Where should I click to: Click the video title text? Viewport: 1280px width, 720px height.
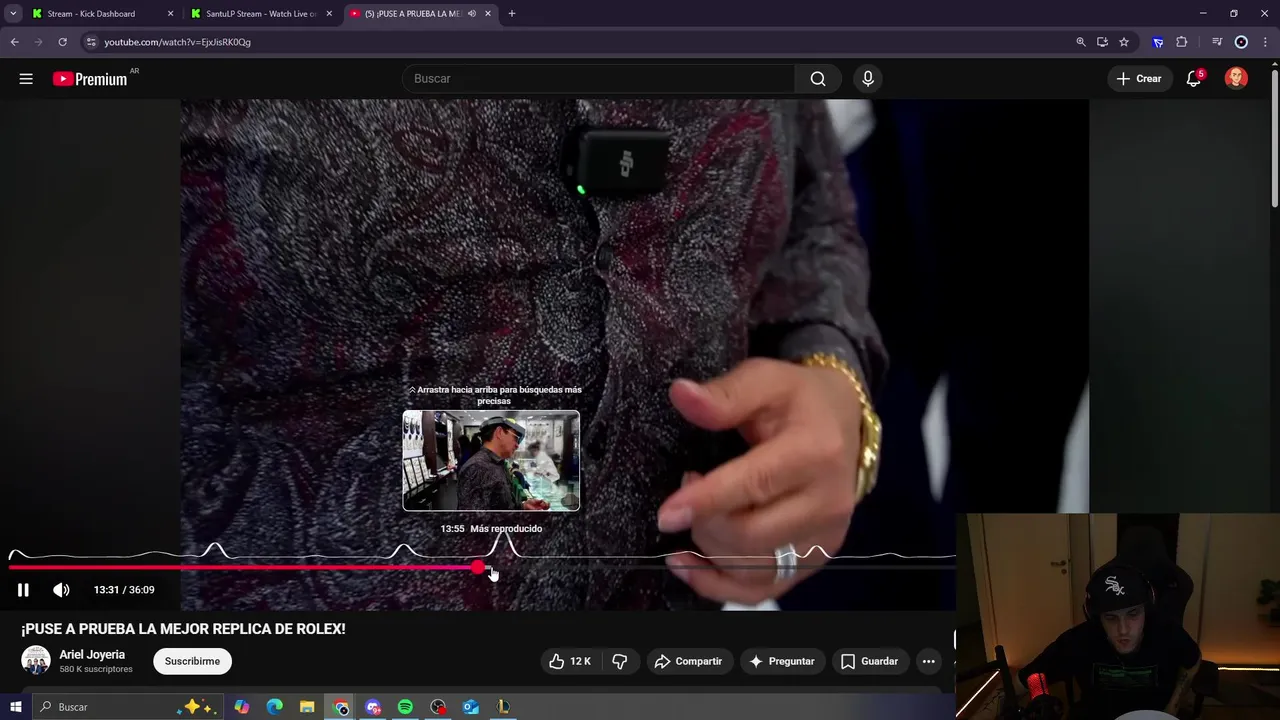[x=183, y=629]
